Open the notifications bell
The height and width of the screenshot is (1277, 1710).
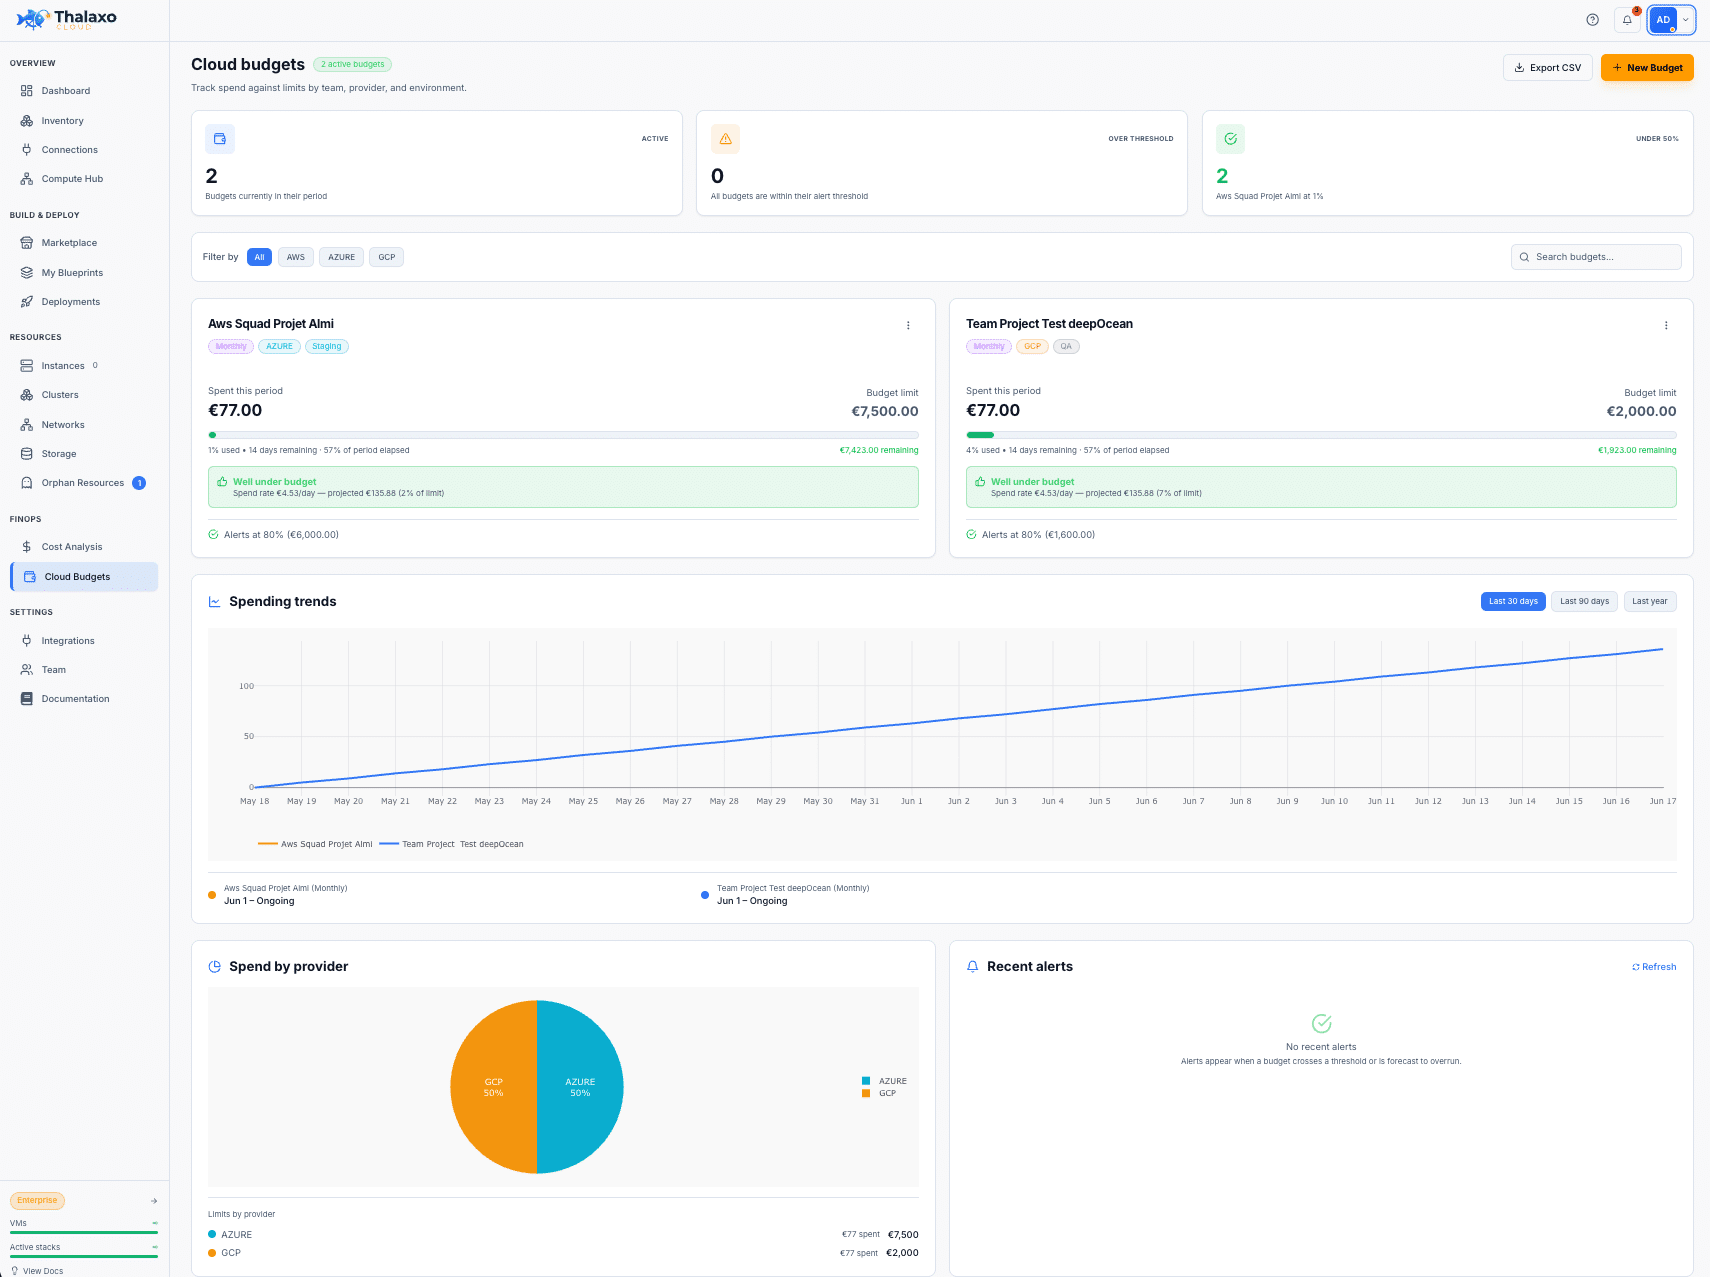click(1627, 20)
